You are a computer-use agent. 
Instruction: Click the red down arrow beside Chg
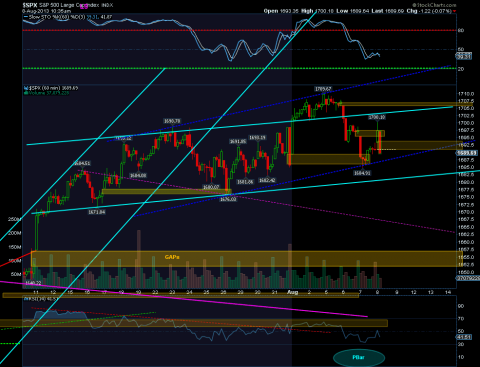454,11
